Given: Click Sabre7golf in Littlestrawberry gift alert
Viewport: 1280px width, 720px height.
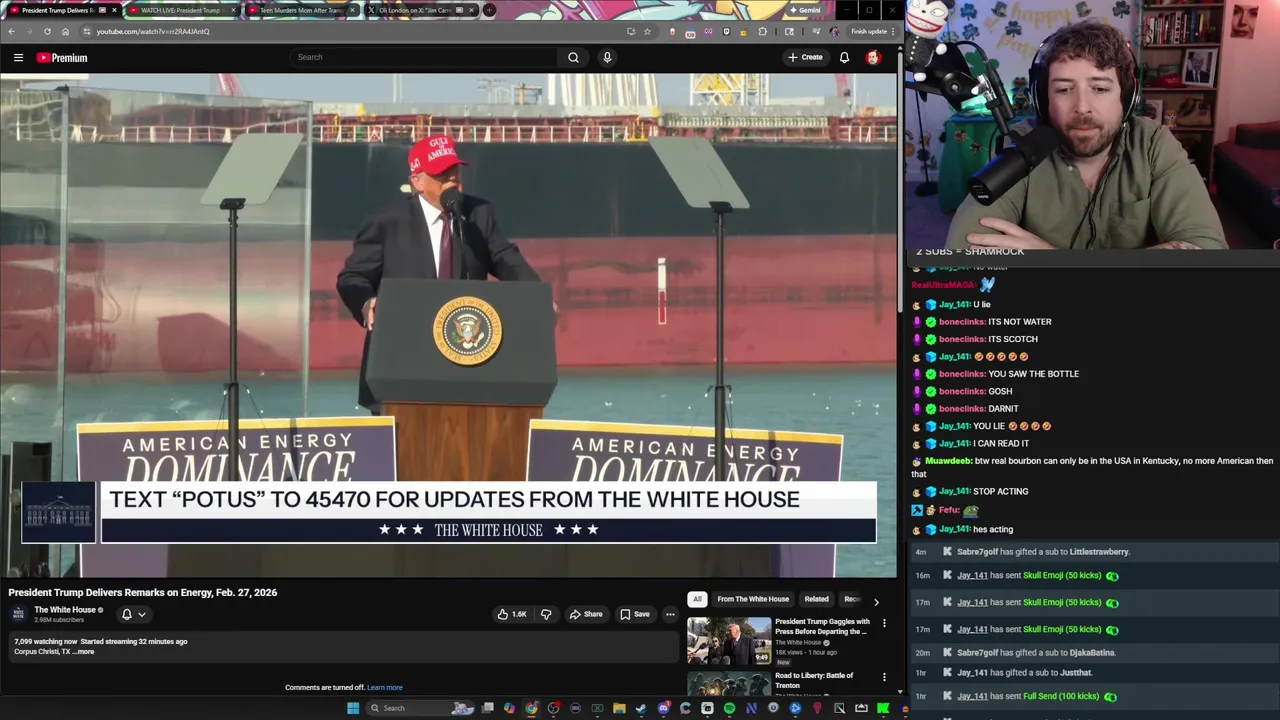Looking at the screenshot, I should pyautogui.click(x=977, y=552).
